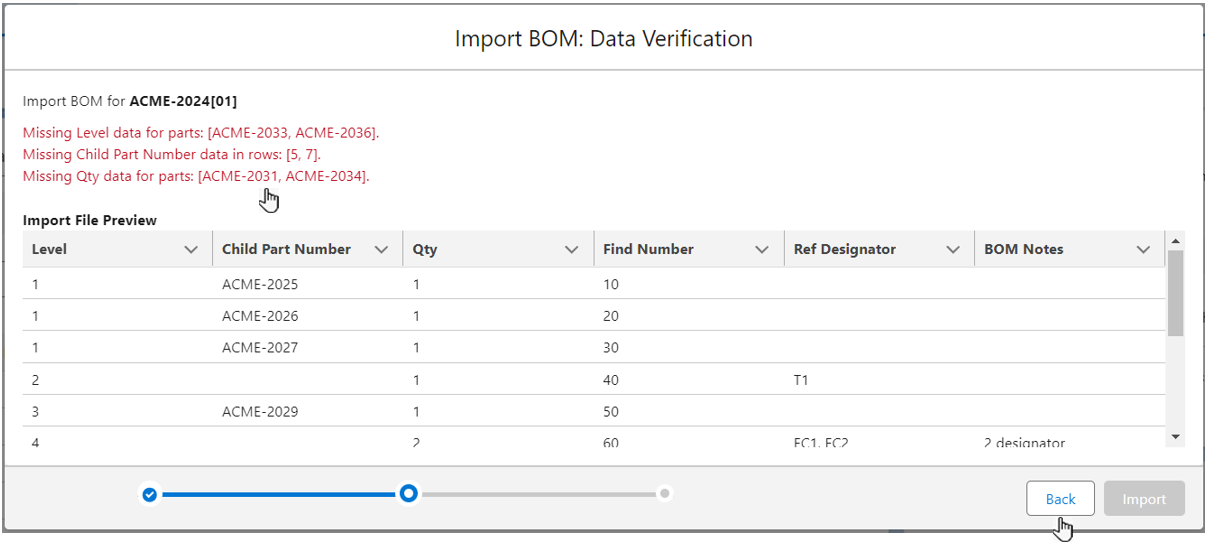The image size is (1206, 543).
Task: Click the Level column header label
Action: coord(50,250)
